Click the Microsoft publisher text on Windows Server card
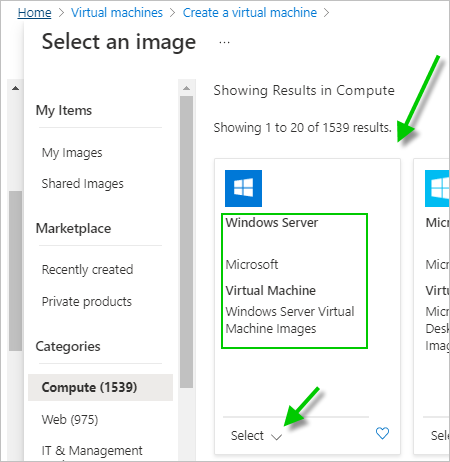 point(252,265)
